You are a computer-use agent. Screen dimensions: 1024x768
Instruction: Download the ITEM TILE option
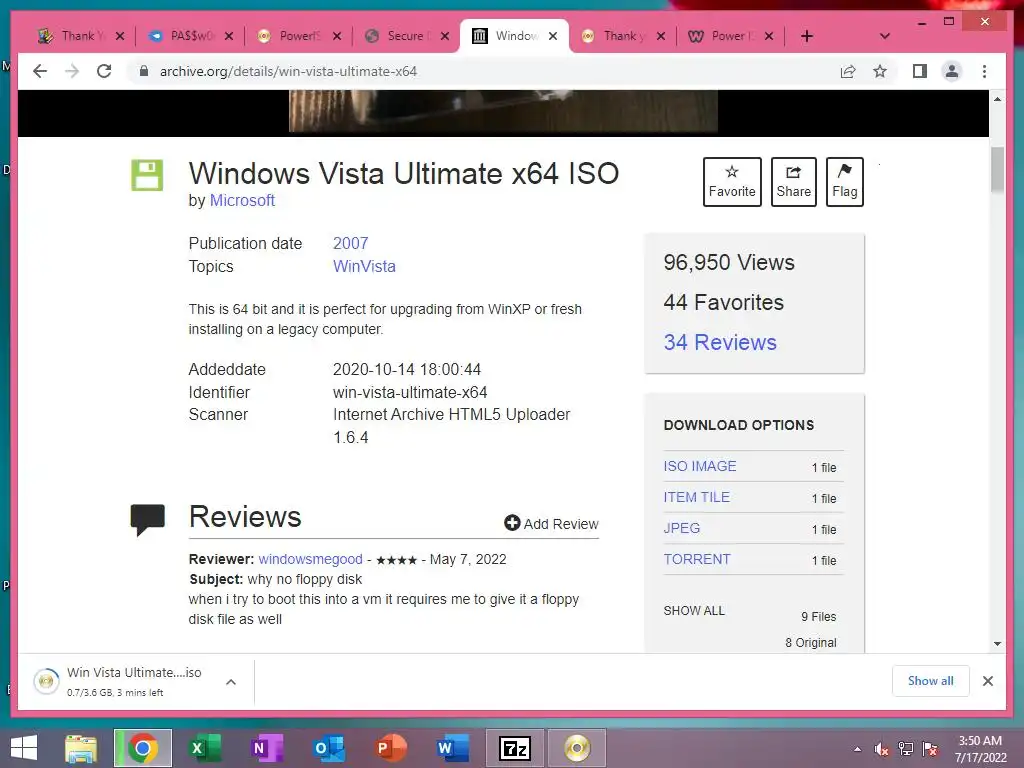point(697,497)
